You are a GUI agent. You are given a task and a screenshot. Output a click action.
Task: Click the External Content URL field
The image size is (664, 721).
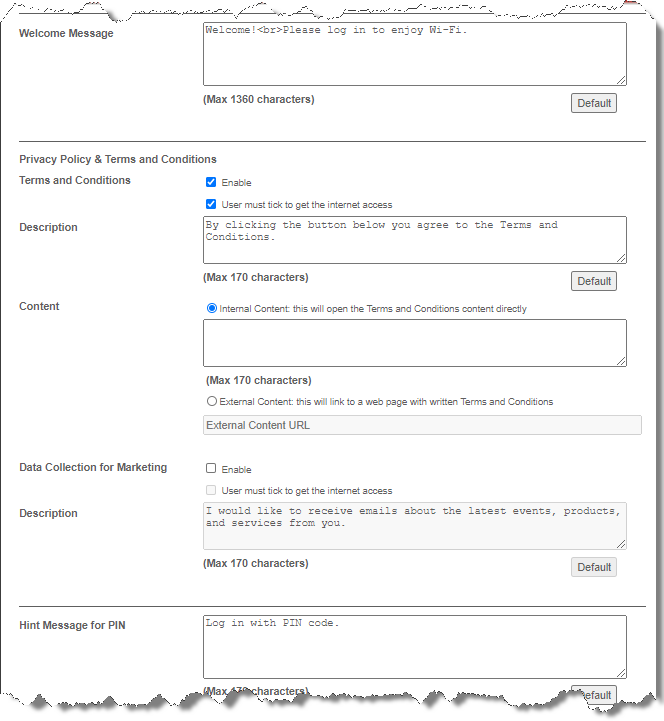[422, 425]
